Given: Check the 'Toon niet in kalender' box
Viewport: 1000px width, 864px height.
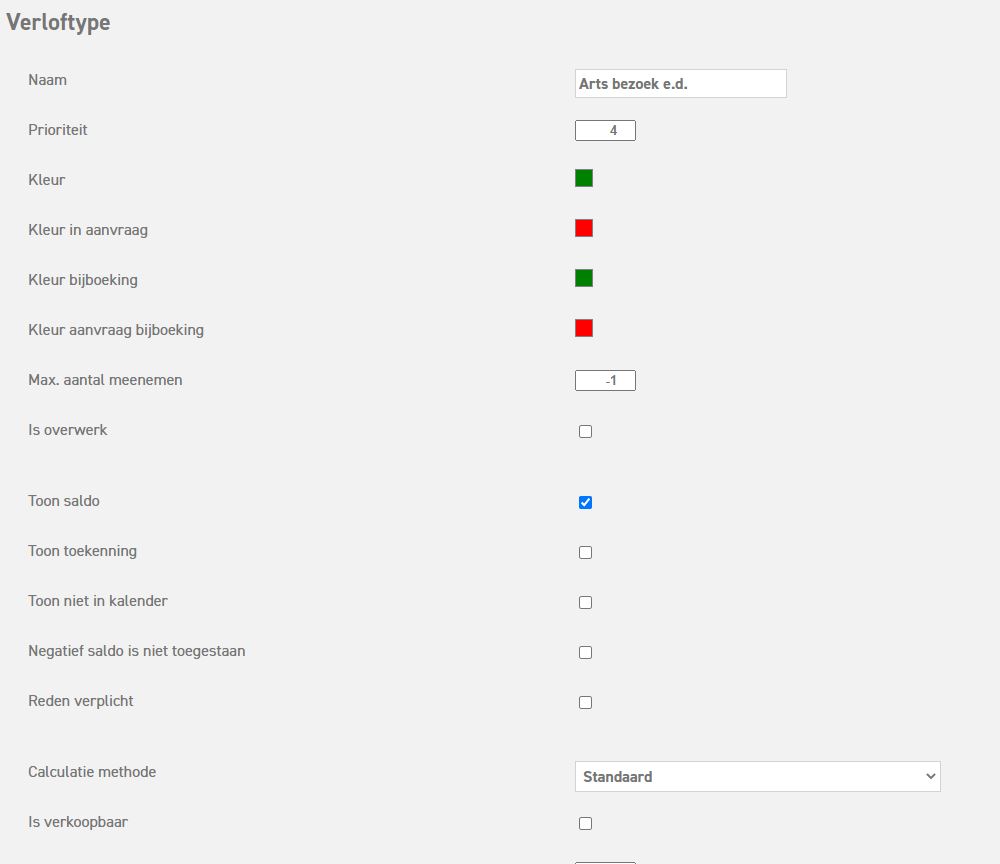Looking at the screenshot, I should pyautogui.click(x=586, y=602).
